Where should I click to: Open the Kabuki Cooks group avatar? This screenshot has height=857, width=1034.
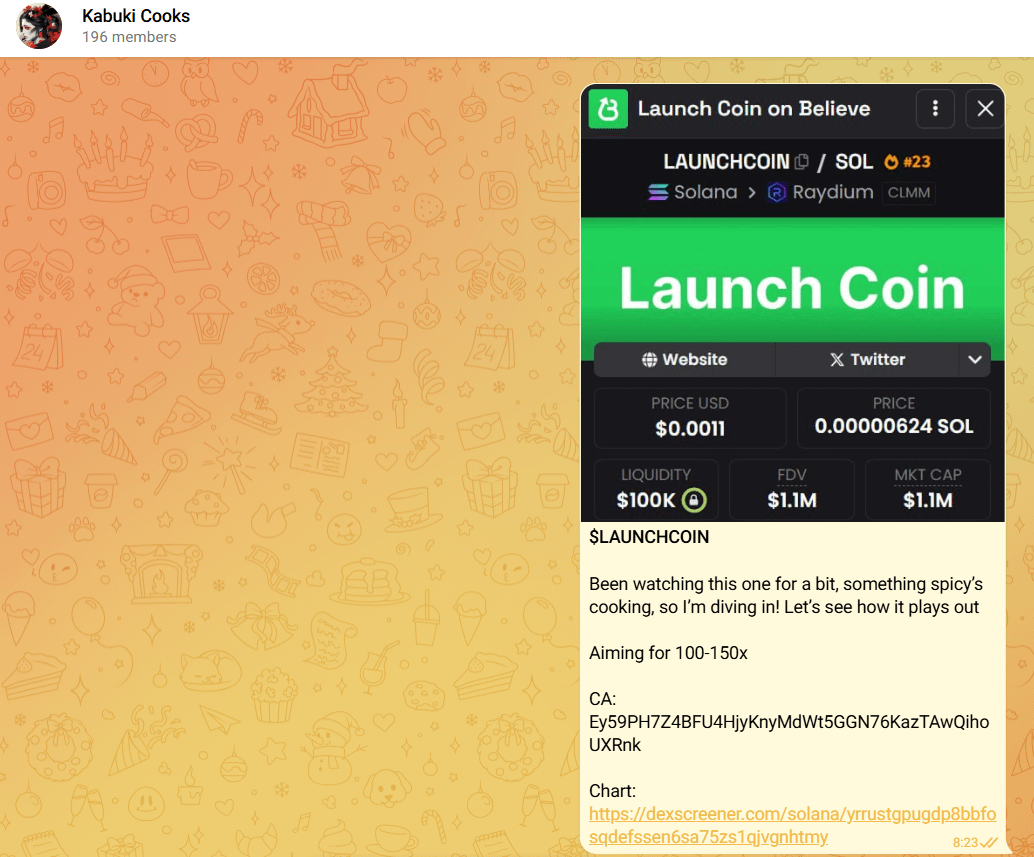coord(39,26)
